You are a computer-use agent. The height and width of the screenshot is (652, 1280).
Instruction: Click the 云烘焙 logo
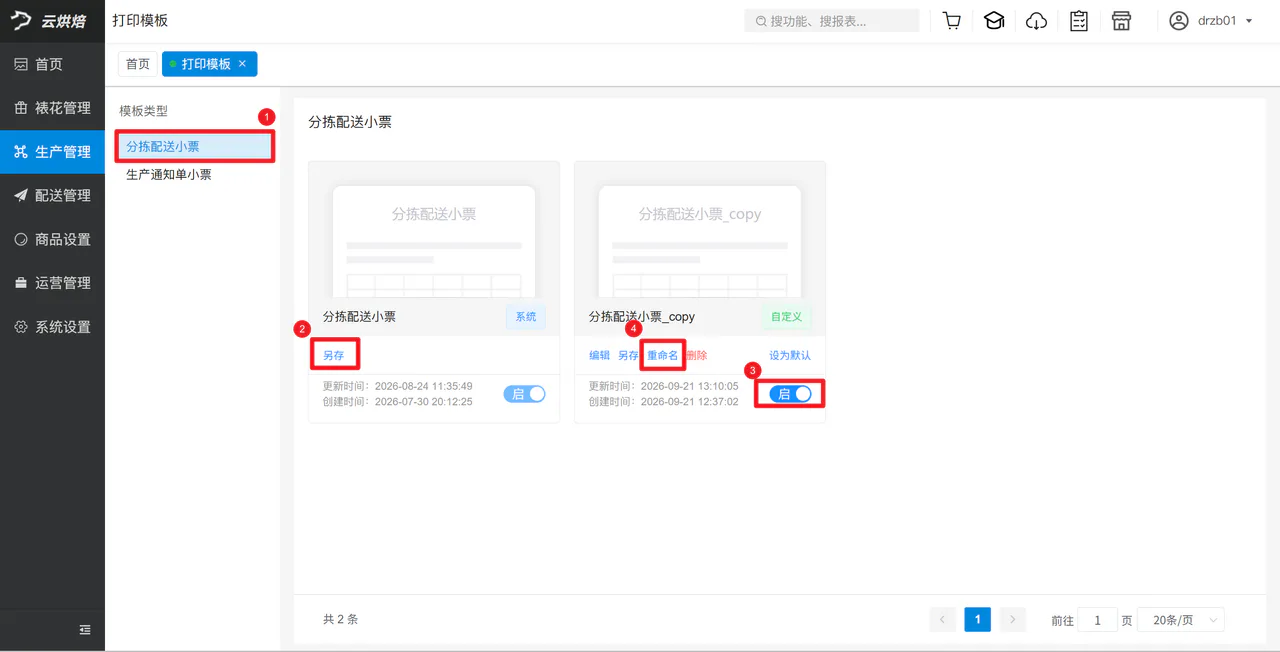tap(48, 21)
